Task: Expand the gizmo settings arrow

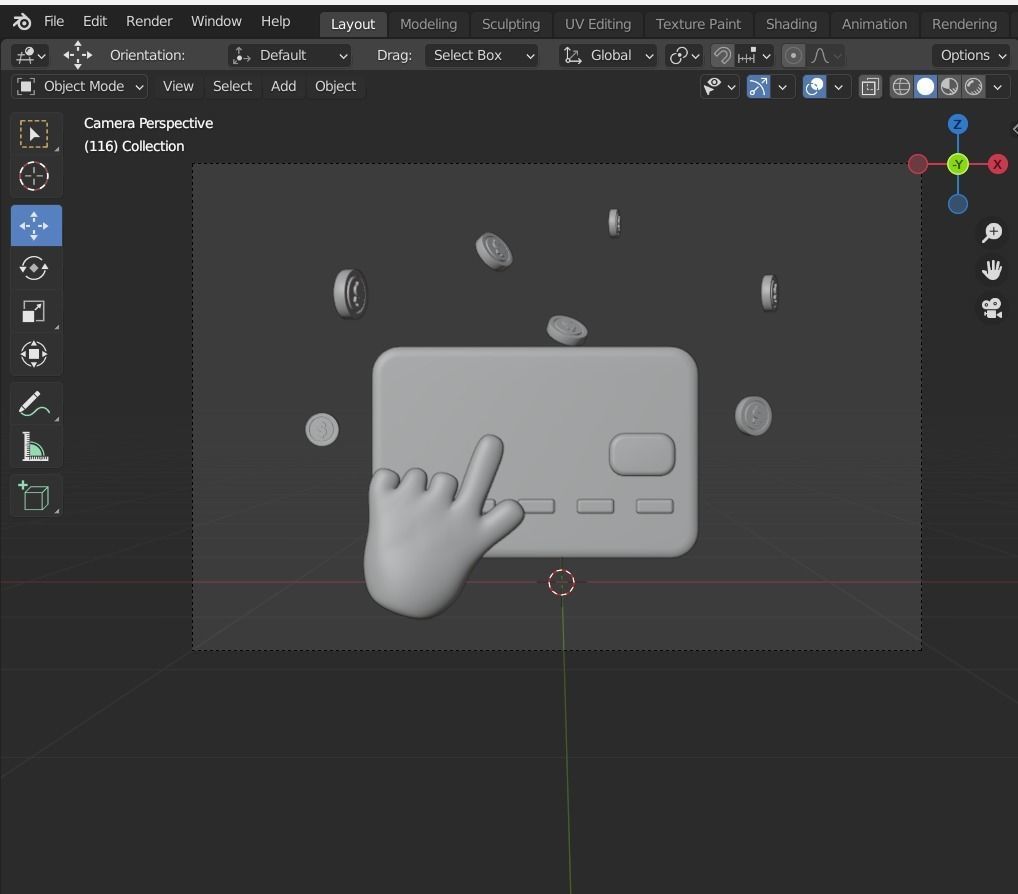Action: (x=782, y=86)
